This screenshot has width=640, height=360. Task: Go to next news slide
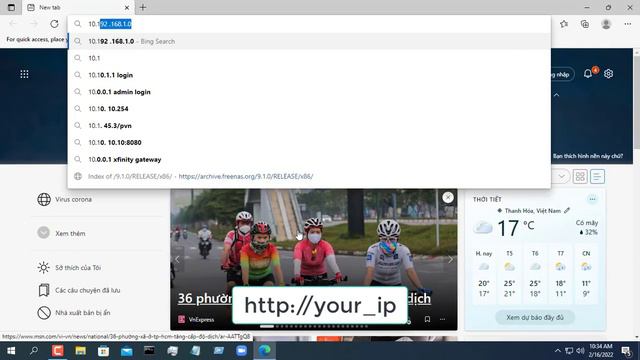(x=450, y=259)
